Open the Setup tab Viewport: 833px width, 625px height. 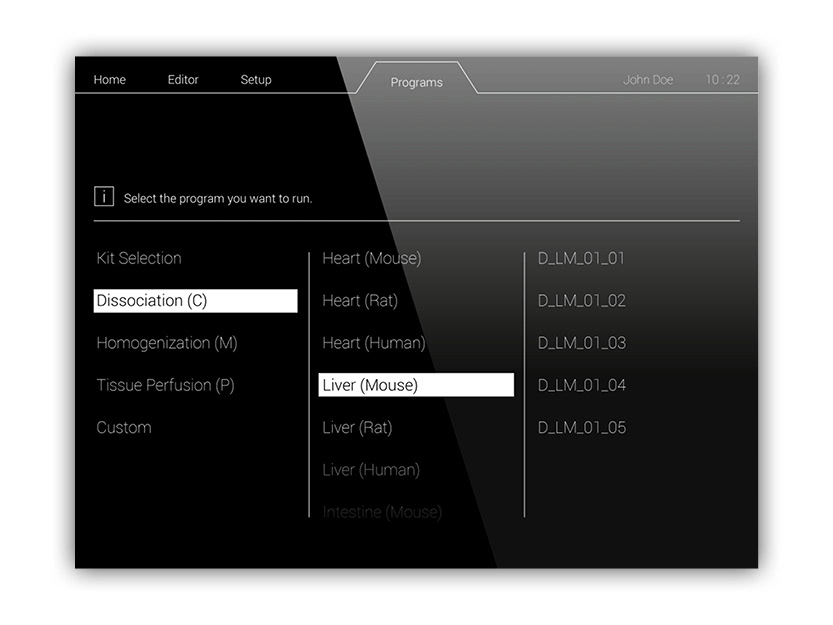coord(256,80)
